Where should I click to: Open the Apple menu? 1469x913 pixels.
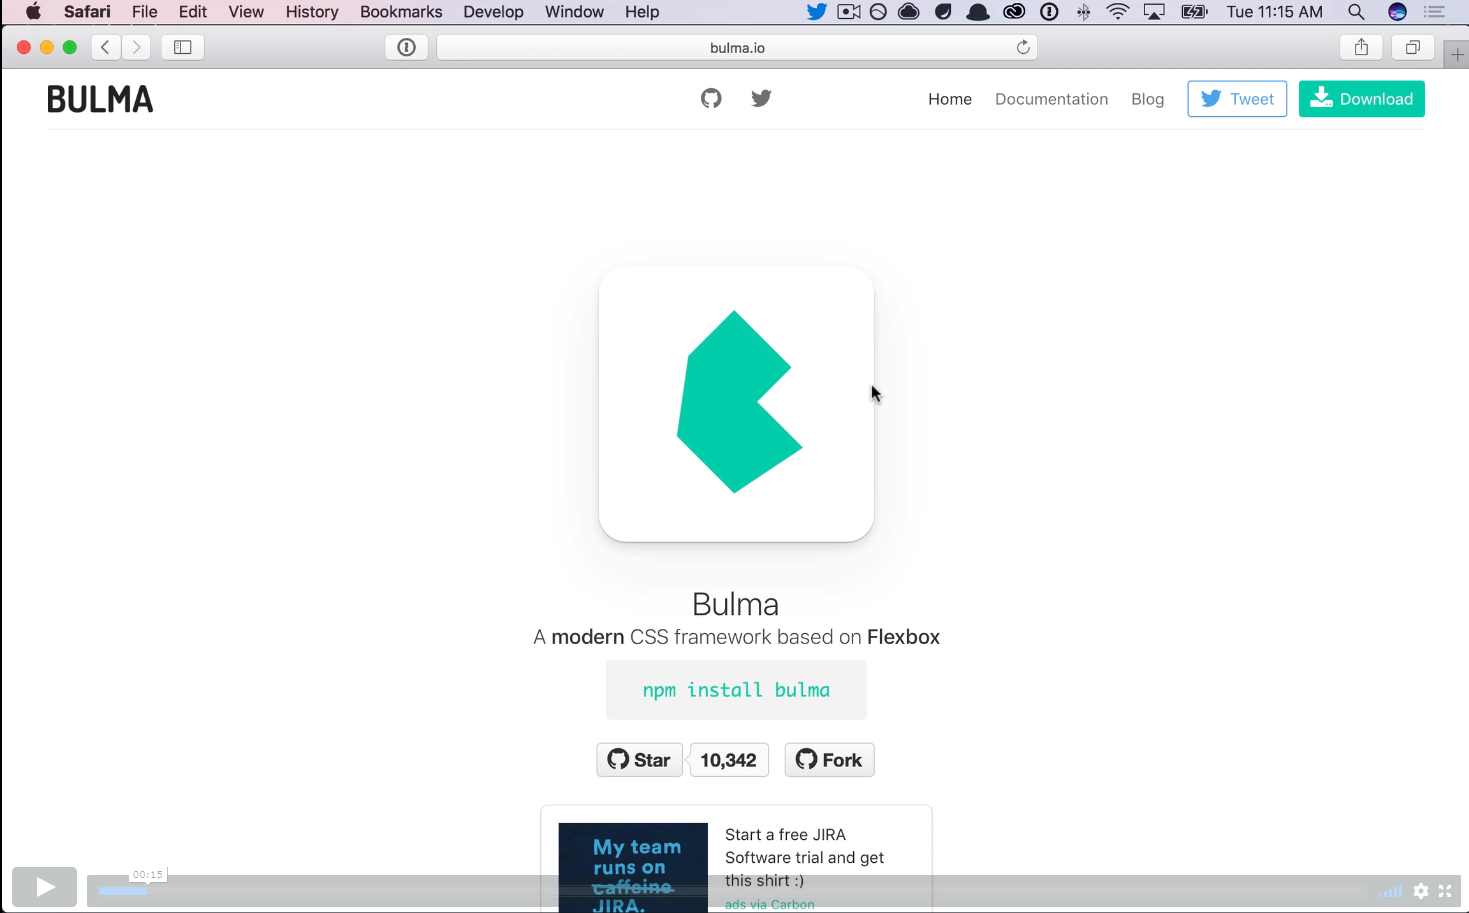pyautogui.click(x=33, y=12)
